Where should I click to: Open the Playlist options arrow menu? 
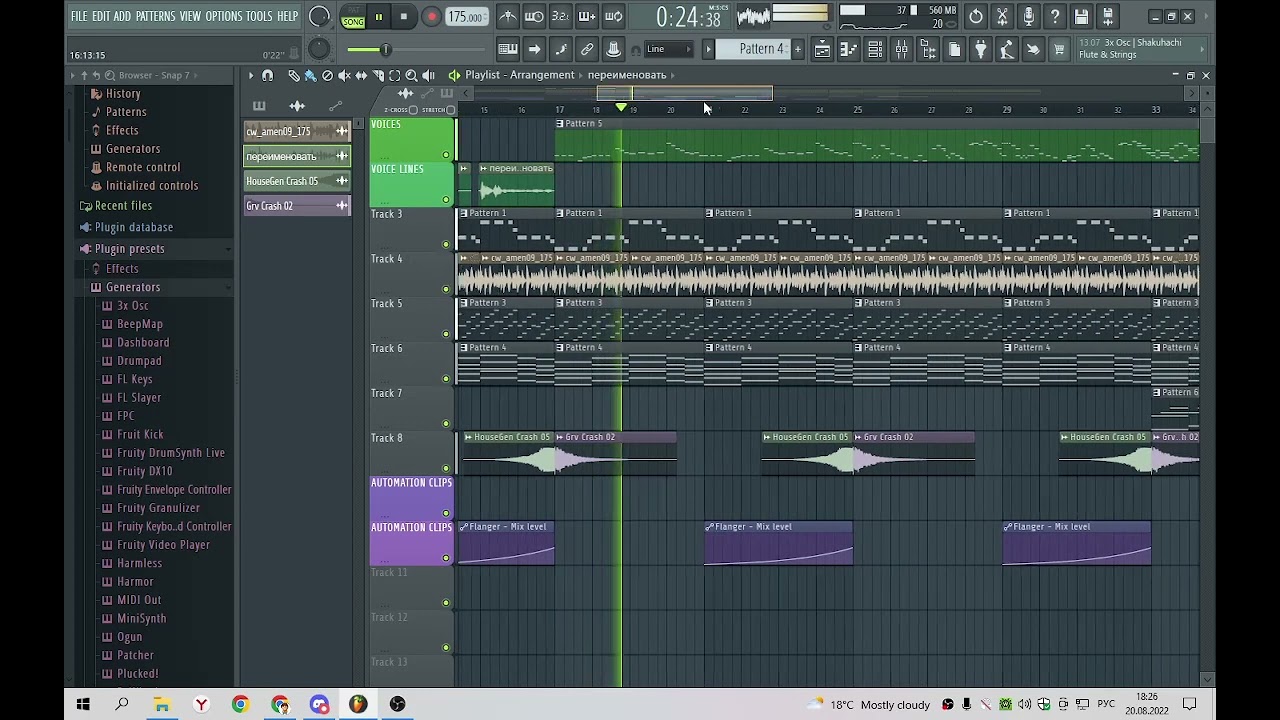[x=251, y=75]
